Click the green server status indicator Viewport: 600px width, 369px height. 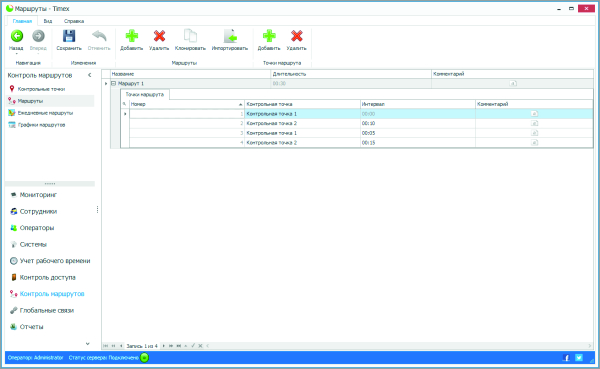144,358
